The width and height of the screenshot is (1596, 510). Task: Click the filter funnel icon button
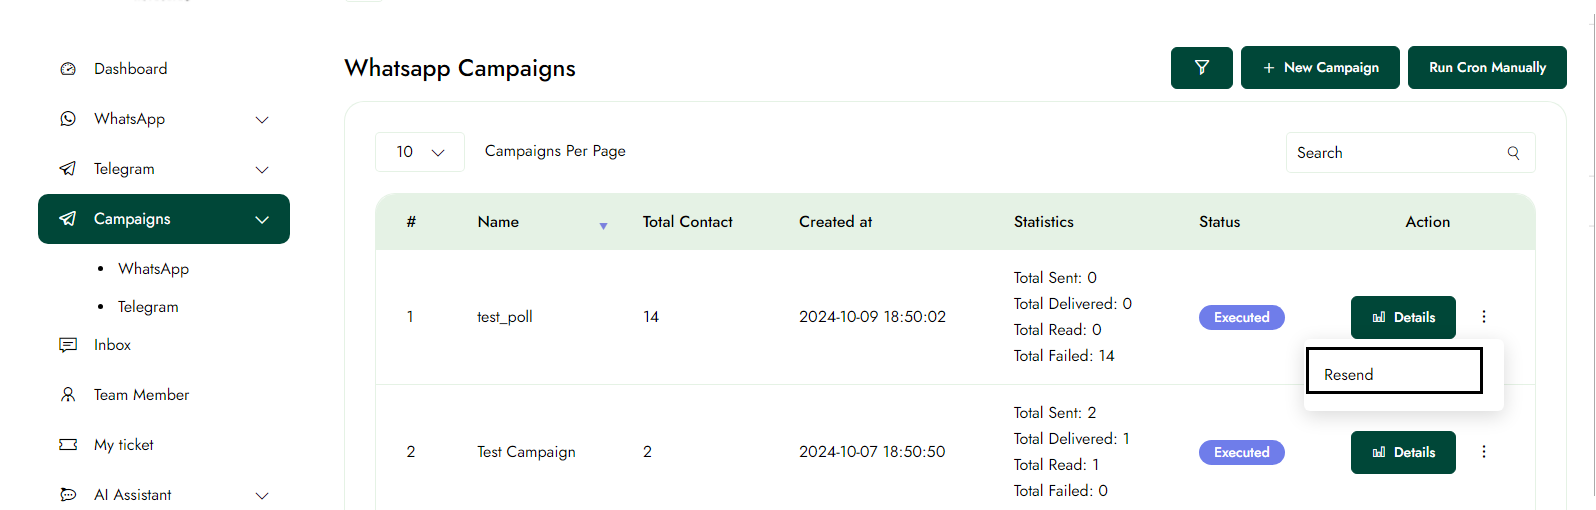pyautogui.click(x=1201, y=68)
